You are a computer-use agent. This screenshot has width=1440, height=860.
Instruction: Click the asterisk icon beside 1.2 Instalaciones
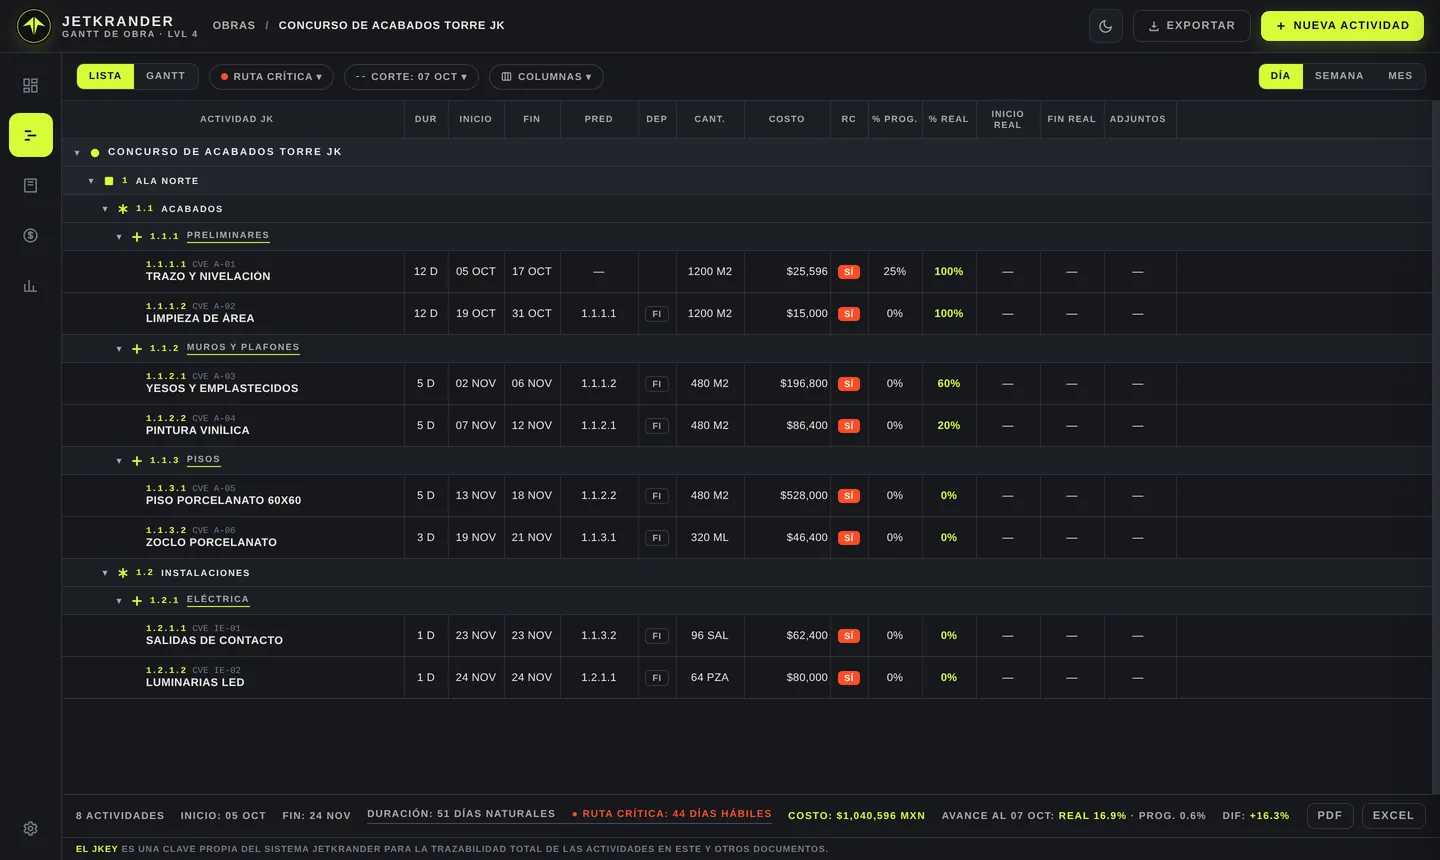123,573
